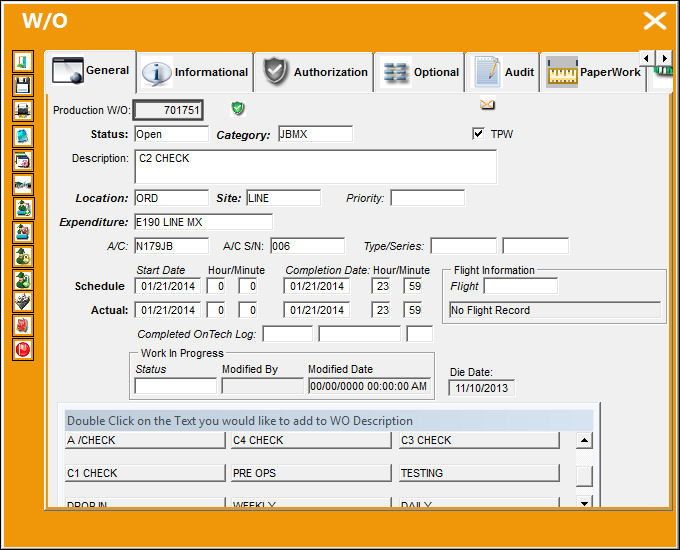Click the Schedule completion hour field 23
This screenshot has height=550, width=680.
pyautogui.click(x=381, y=286)
